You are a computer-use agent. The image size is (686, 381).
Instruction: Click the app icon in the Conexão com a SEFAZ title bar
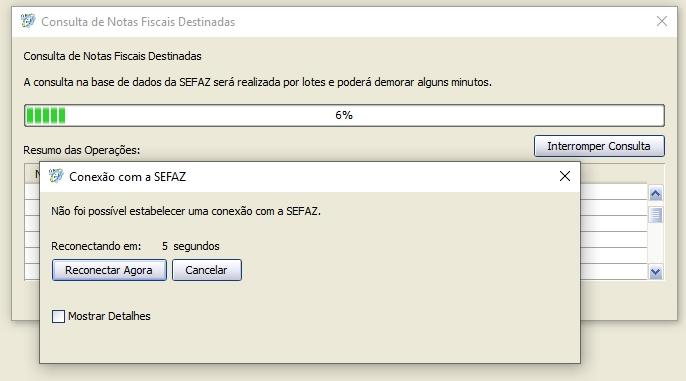coord(56,176)
